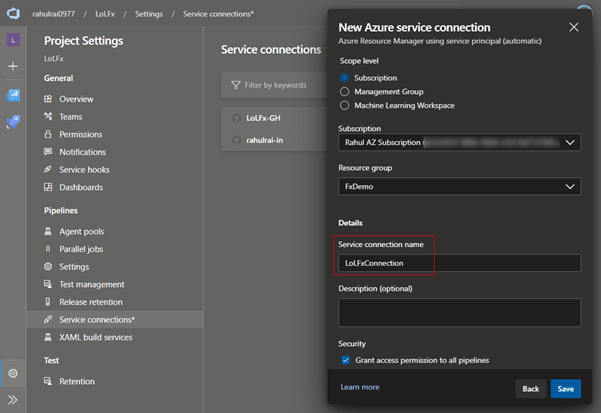Click the filter funnel icon

click(236, 85)
